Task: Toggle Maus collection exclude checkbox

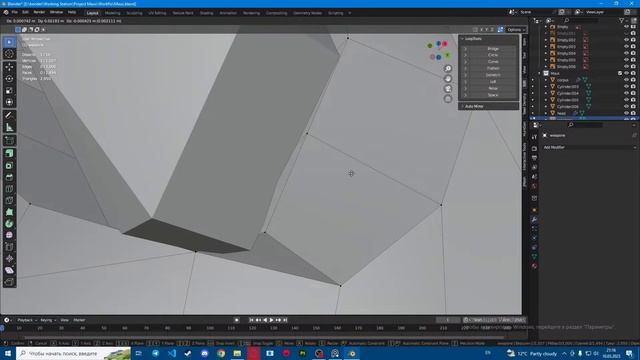Action: [620, 73]
